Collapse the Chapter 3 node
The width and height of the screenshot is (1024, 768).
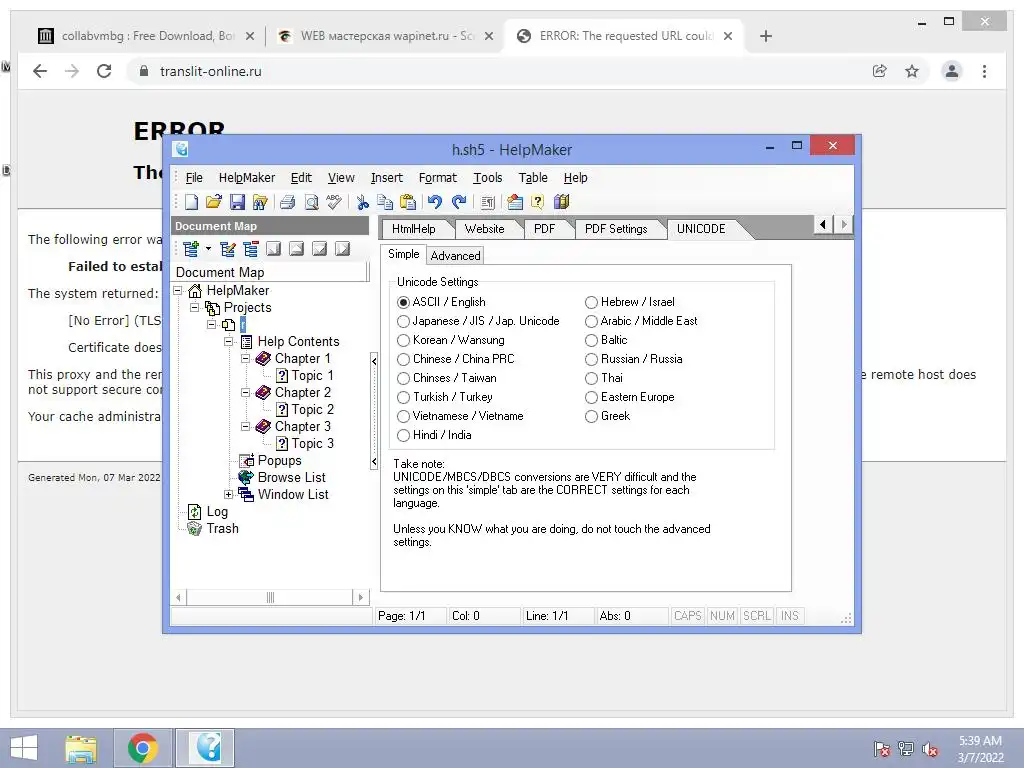(246, 426)
